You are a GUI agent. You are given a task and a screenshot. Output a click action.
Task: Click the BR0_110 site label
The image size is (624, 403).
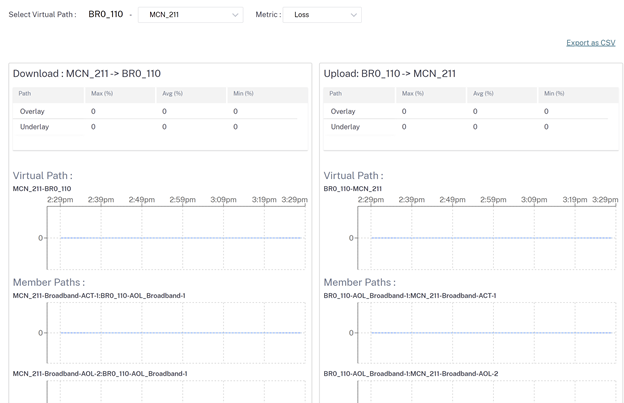(105, 14)
